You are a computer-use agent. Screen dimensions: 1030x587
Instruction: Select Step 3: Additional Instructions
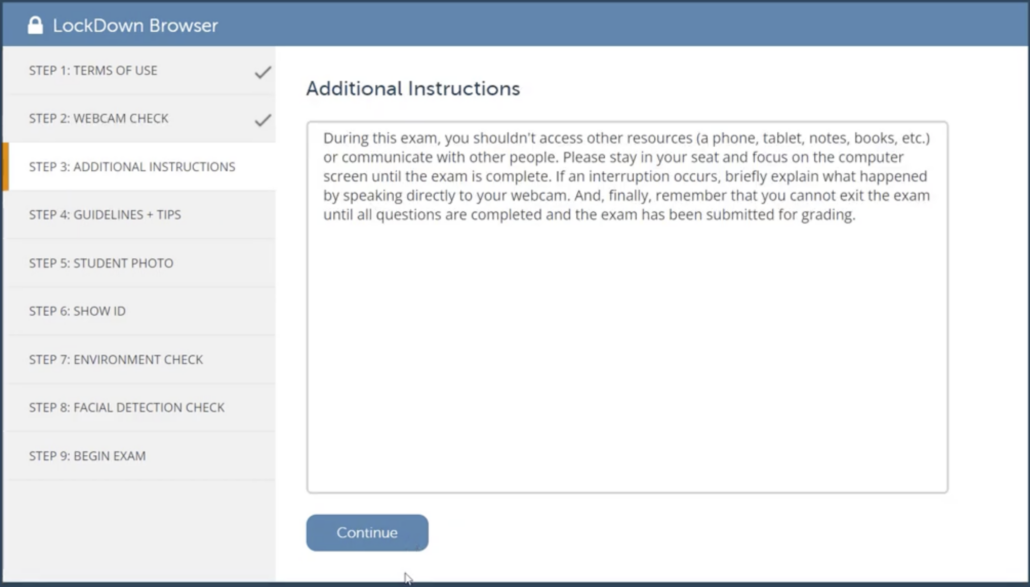(x=139, y=167)
